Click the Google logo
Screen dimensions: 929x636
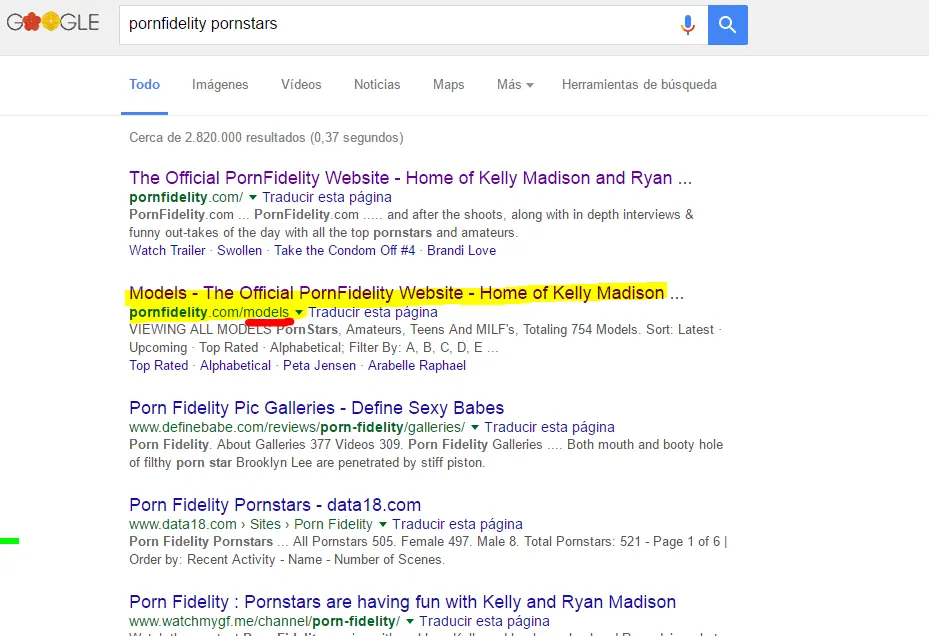tap(53, 23)
